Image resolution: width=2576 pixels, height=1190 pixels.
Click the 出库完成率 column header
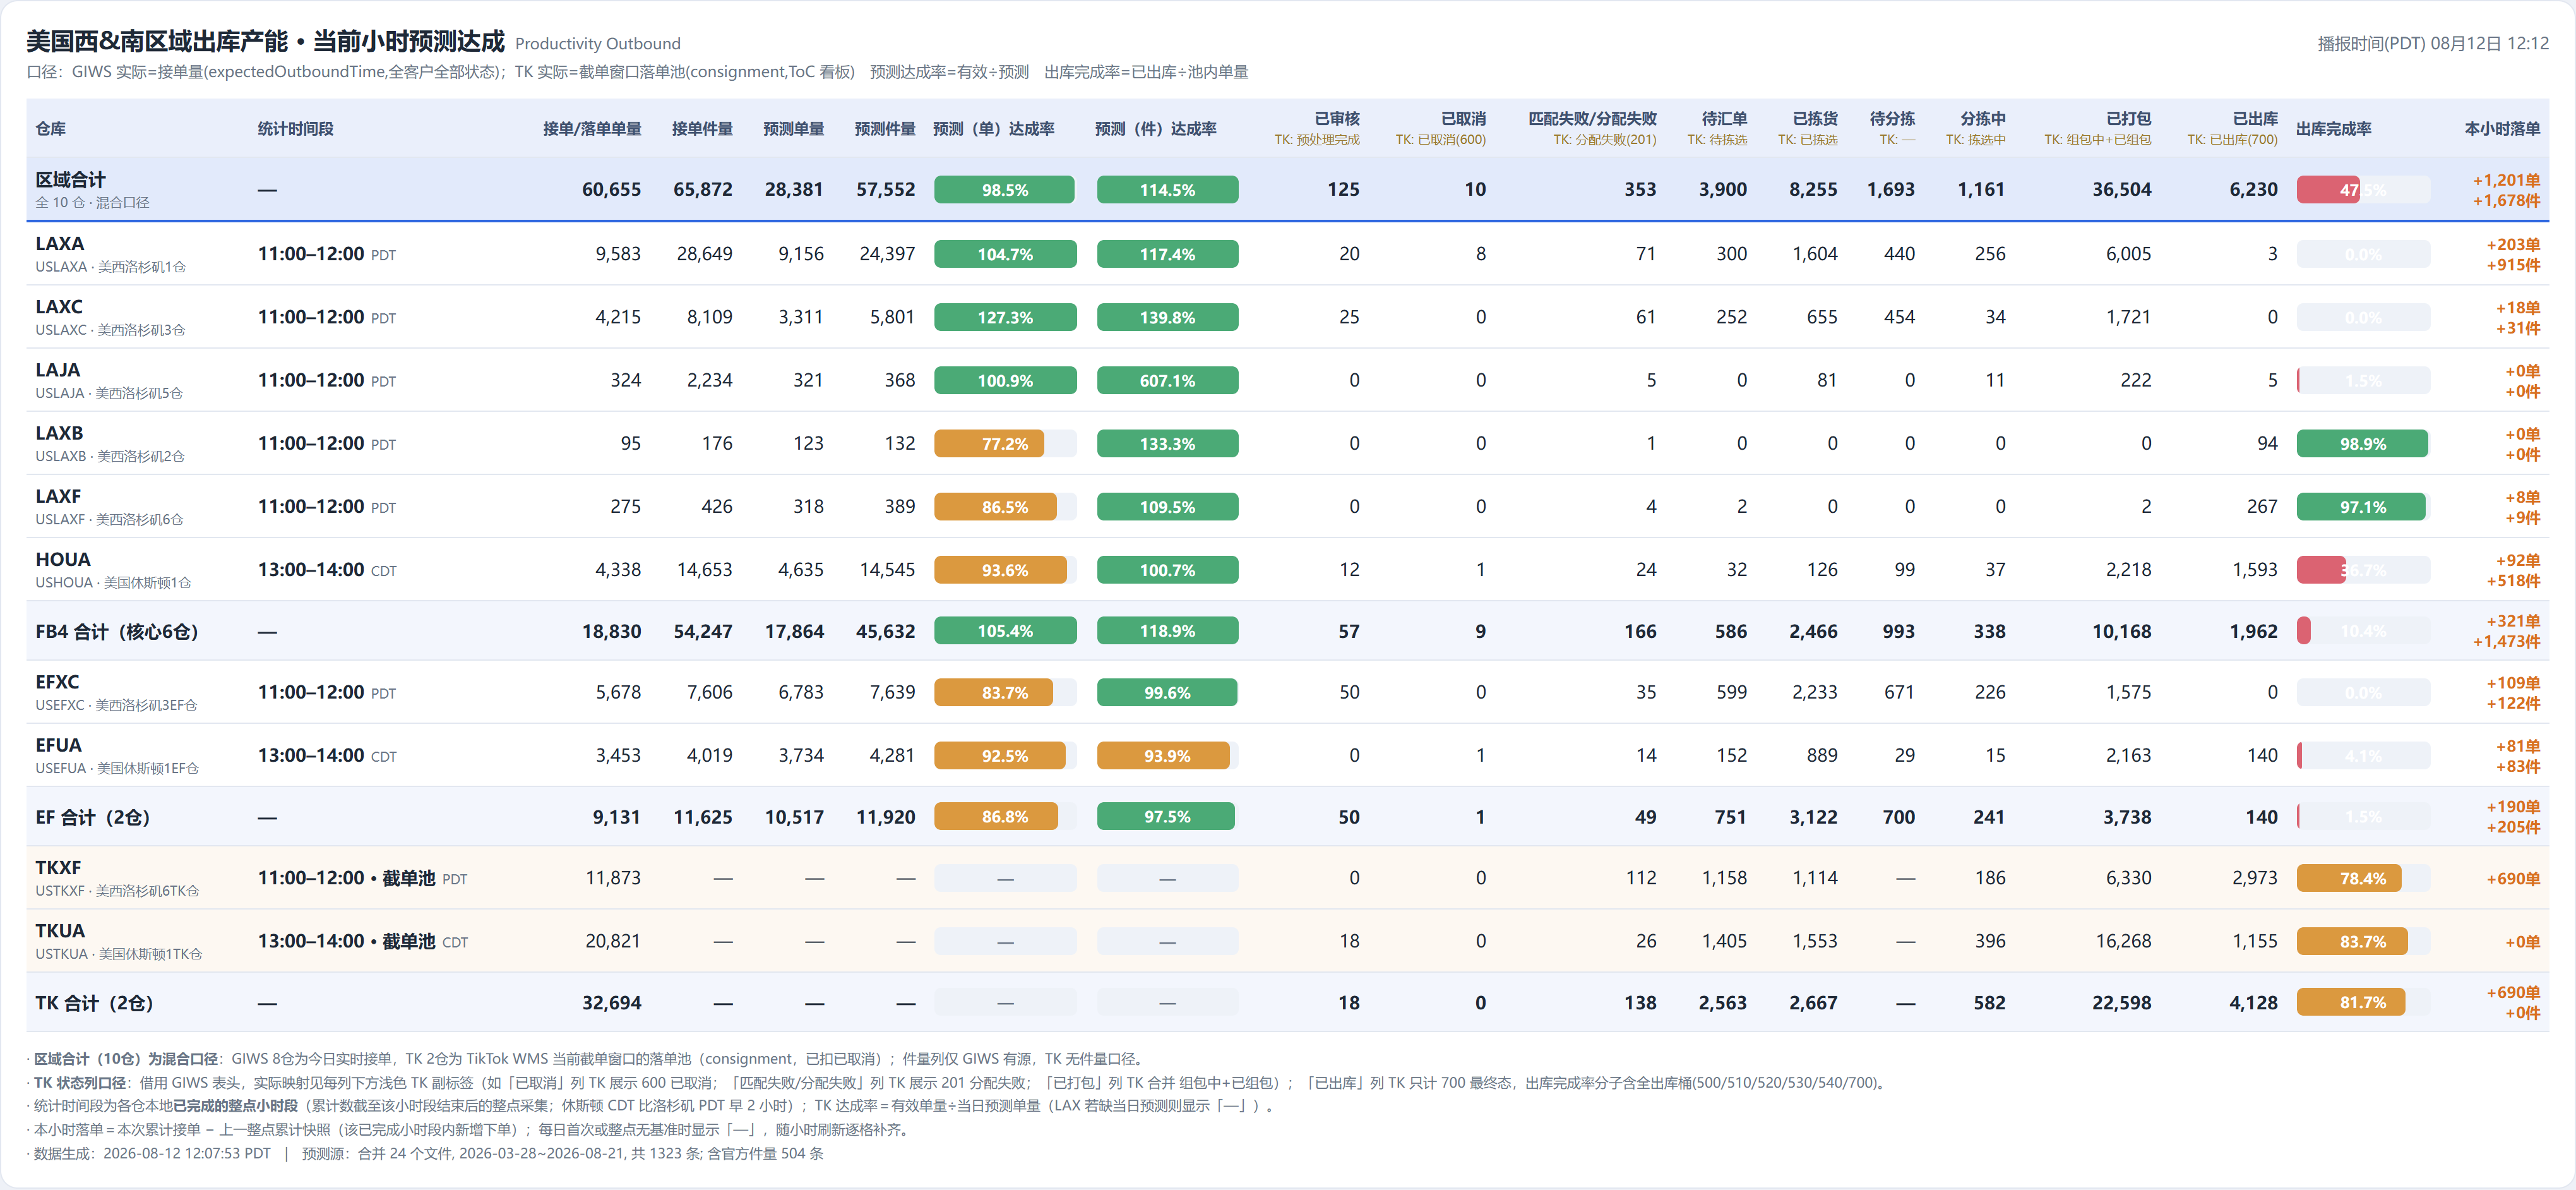click(2333, 129)
